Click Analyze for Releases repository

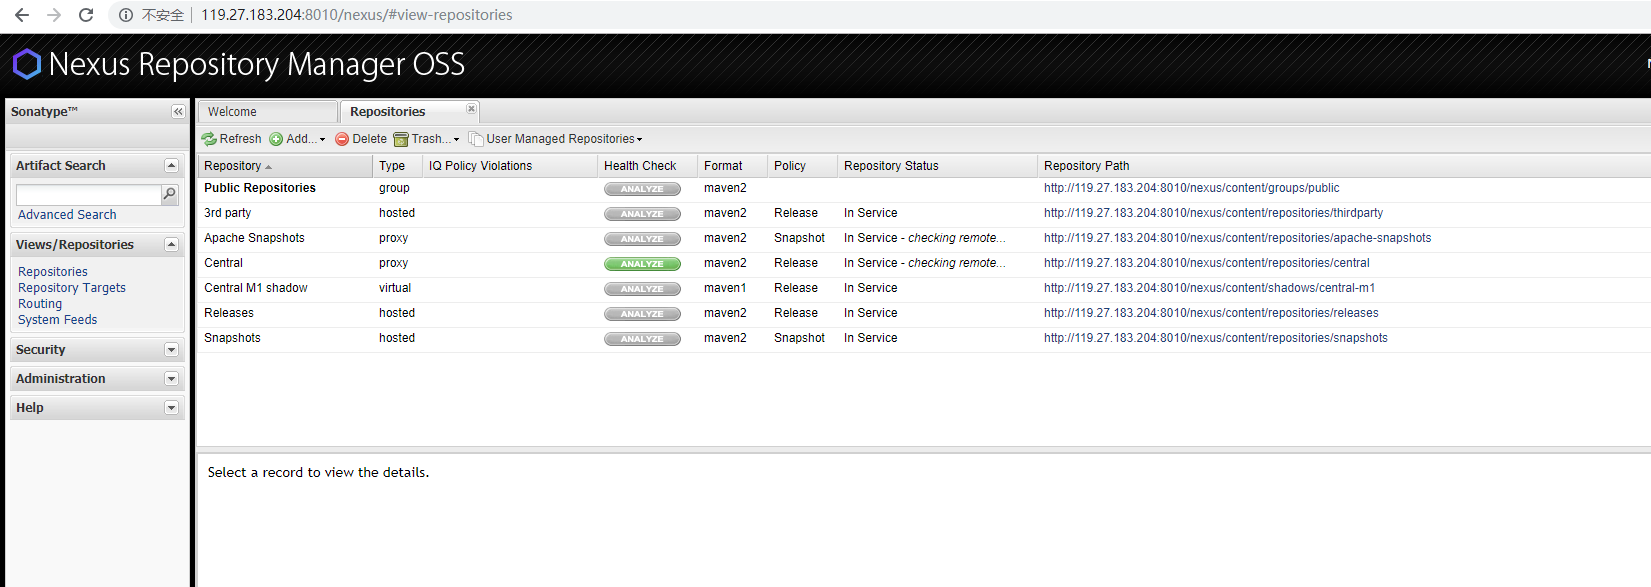642,314
